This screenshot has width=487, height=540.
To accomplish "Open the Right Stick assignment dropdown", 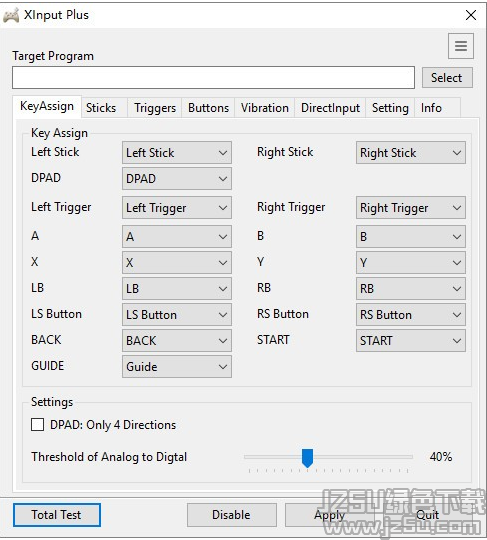I will coord(411,153).
